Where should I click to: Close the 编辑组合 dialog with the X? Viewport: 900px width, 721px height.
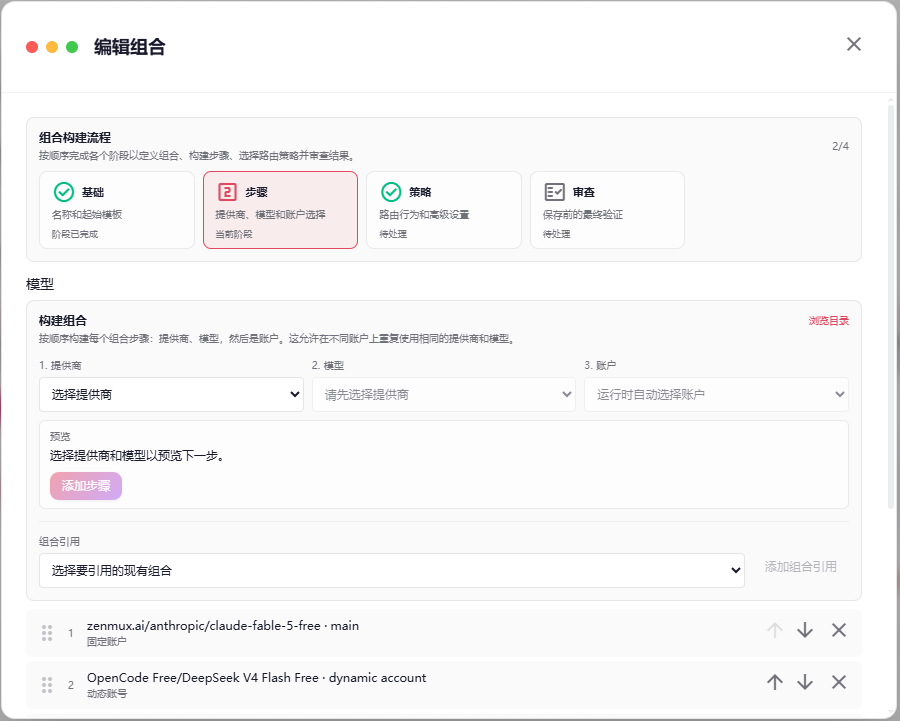(854, 44)
